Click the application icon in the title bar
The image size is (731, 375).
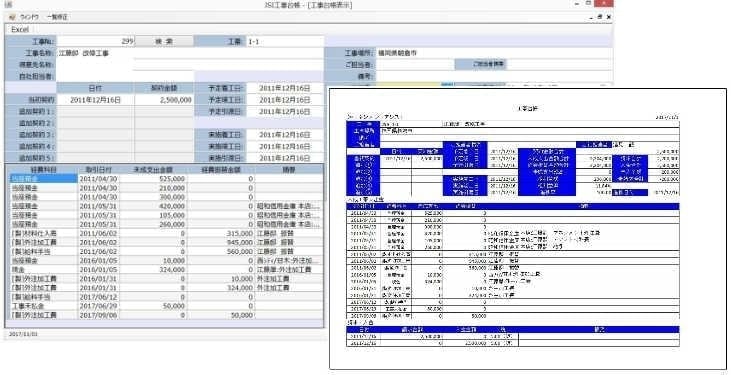pyautogui.click(x=8, y=5)
